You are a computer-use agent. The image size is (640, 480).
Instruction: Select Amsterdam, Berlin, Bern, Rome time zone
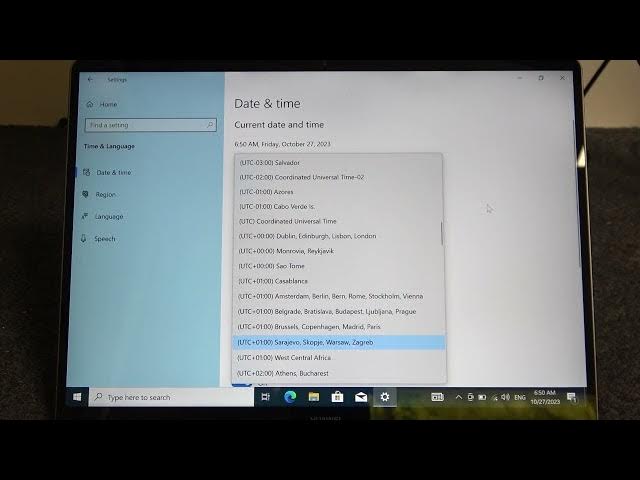click(339, 296)
